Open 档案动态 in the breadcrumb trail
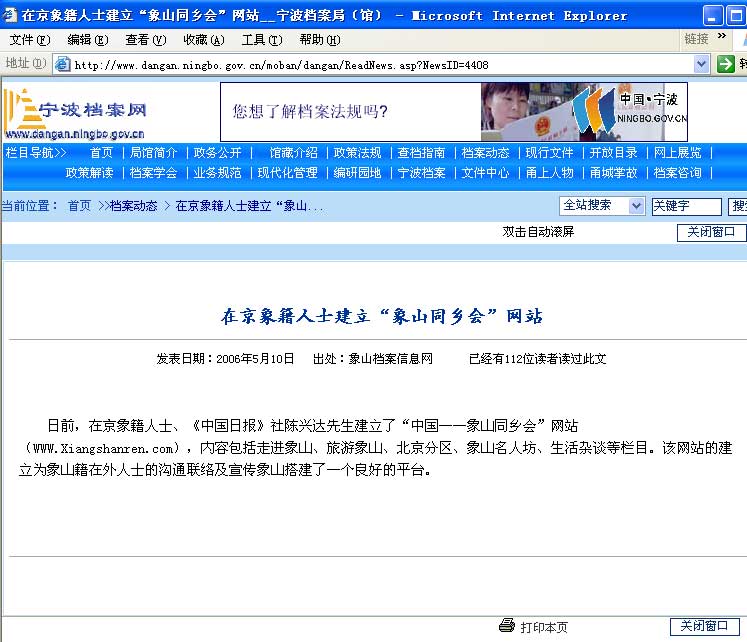The width and height of the screenshot is (747, 642). click(133, 206)
